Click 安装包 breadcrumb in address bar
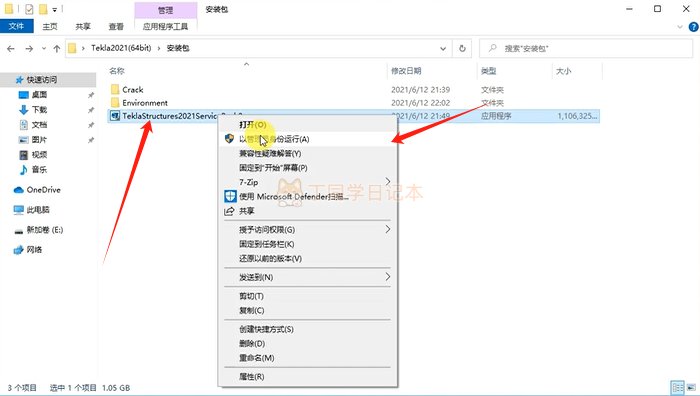700x396 pixels. (x=178, y=48)
